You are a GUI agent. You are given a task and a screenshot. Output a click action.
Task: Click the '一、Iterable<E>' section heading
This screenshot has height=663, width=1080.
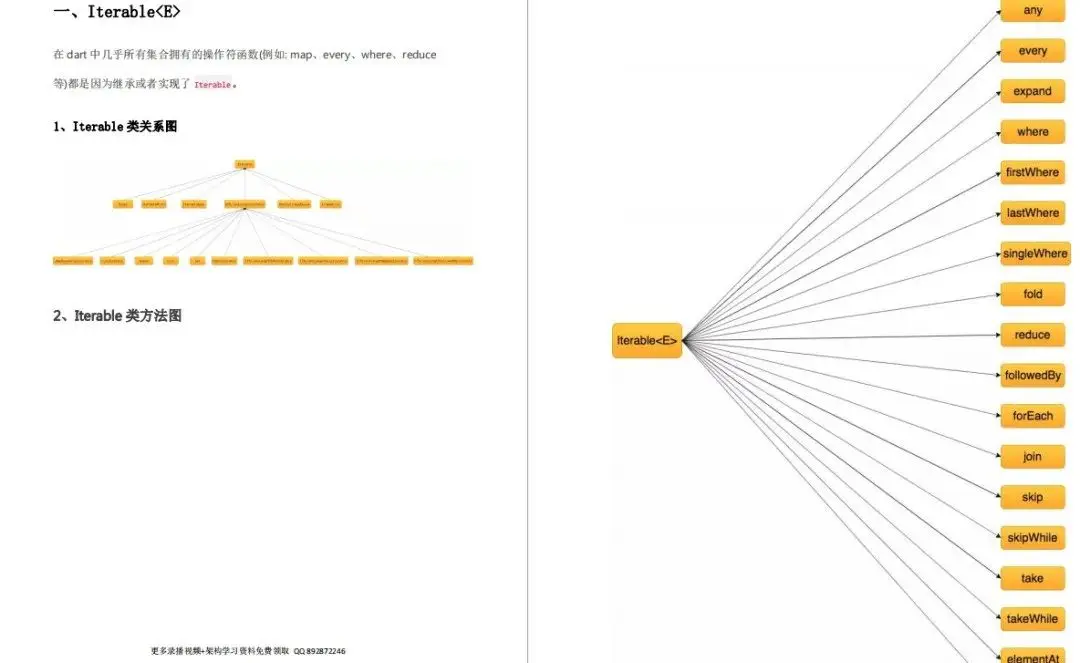coord(117,12)
